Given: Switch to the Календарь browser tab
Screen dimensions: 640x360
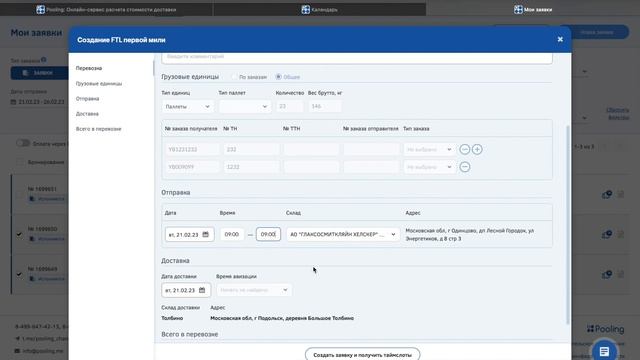Looking at the screenshot, I should point(320,9).
